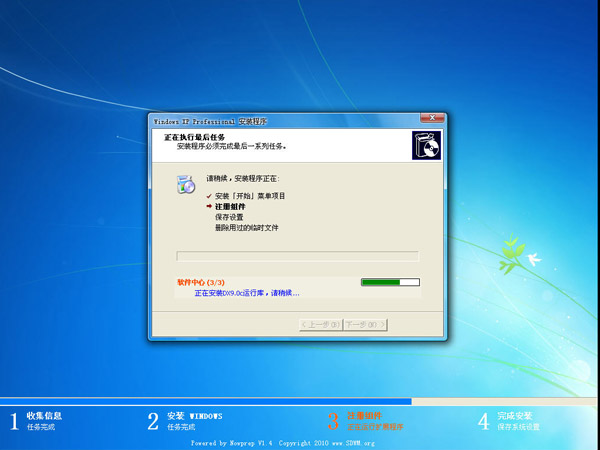Click the red checkmark next to 安装「开始」菜单项目
The image size is (600, 450).
[209, 196]
